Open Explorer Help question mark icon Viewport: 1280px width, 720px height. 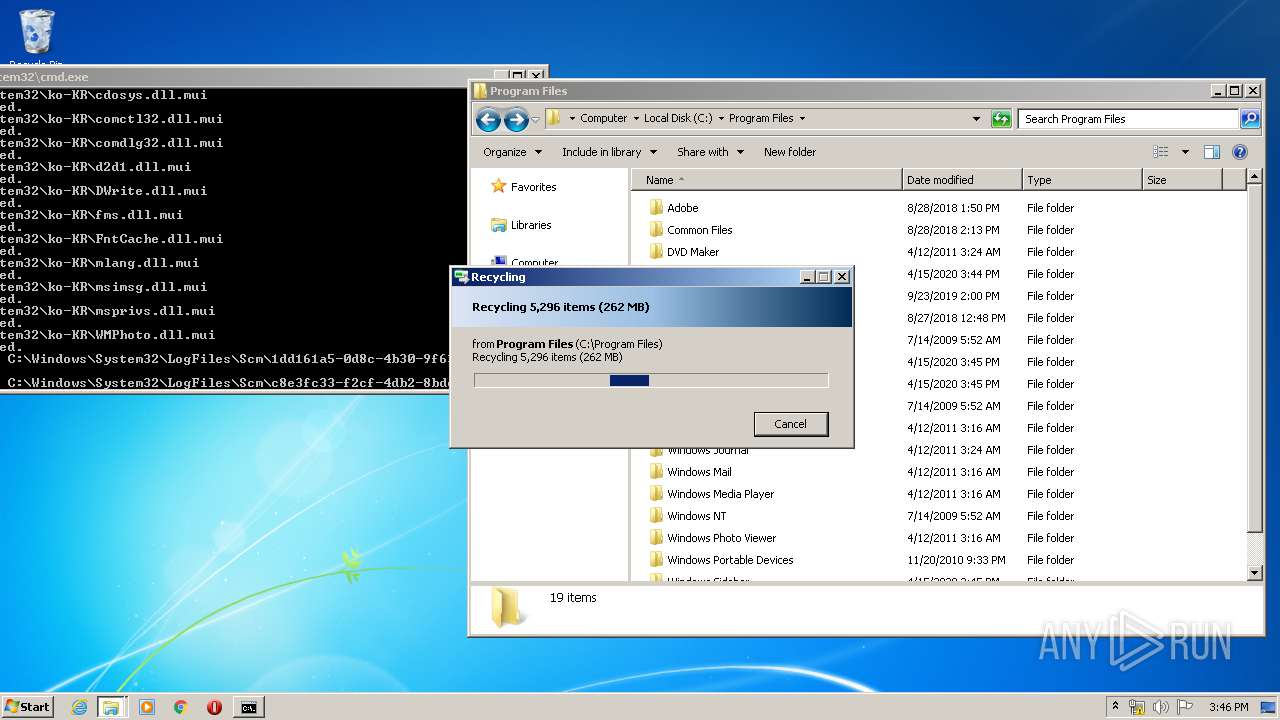click(1240, 152)
